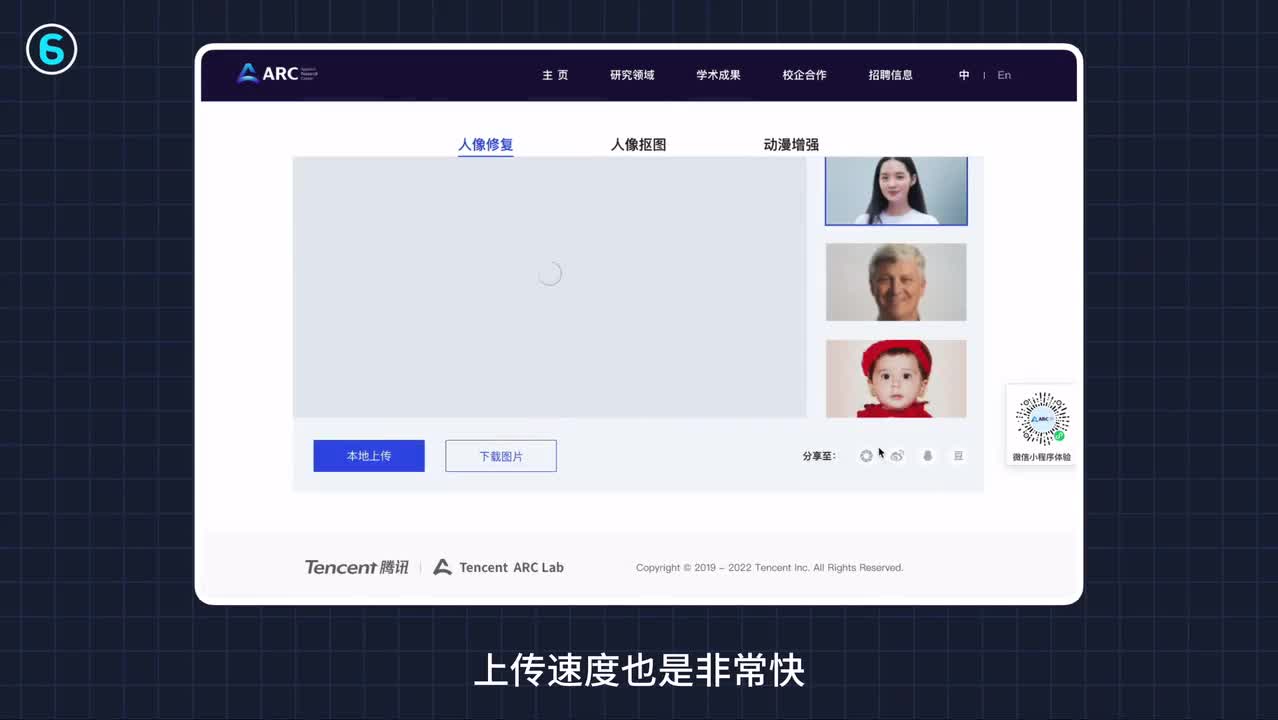Click the Tencent ARC Lab footer logo
1278x720 pixels.
tap(498, 567)
